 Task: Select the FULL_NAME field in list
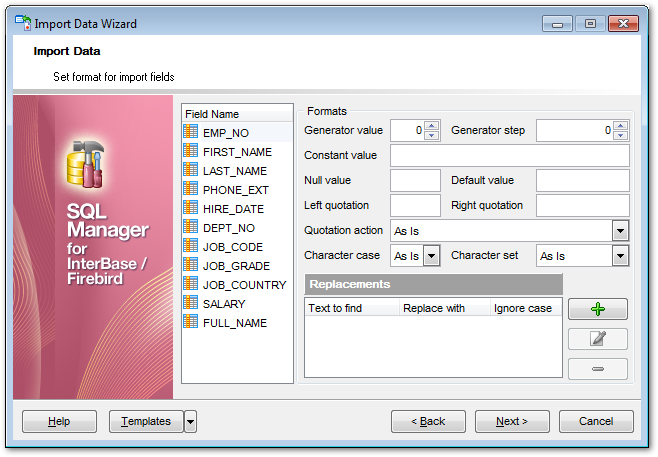point(235,322)
